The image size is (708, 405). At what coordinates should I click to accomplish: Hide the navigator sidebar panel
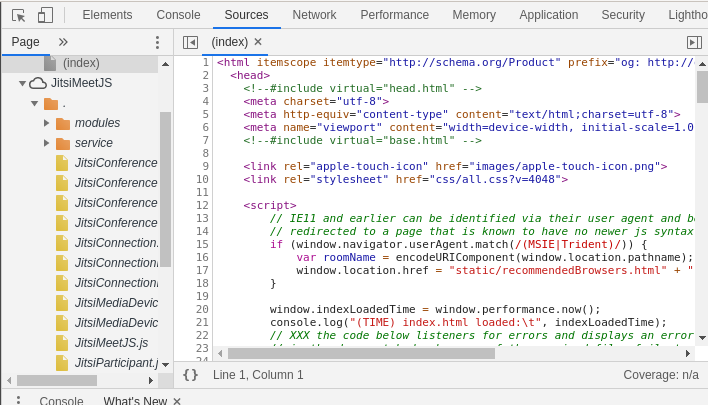pos(190,42)
